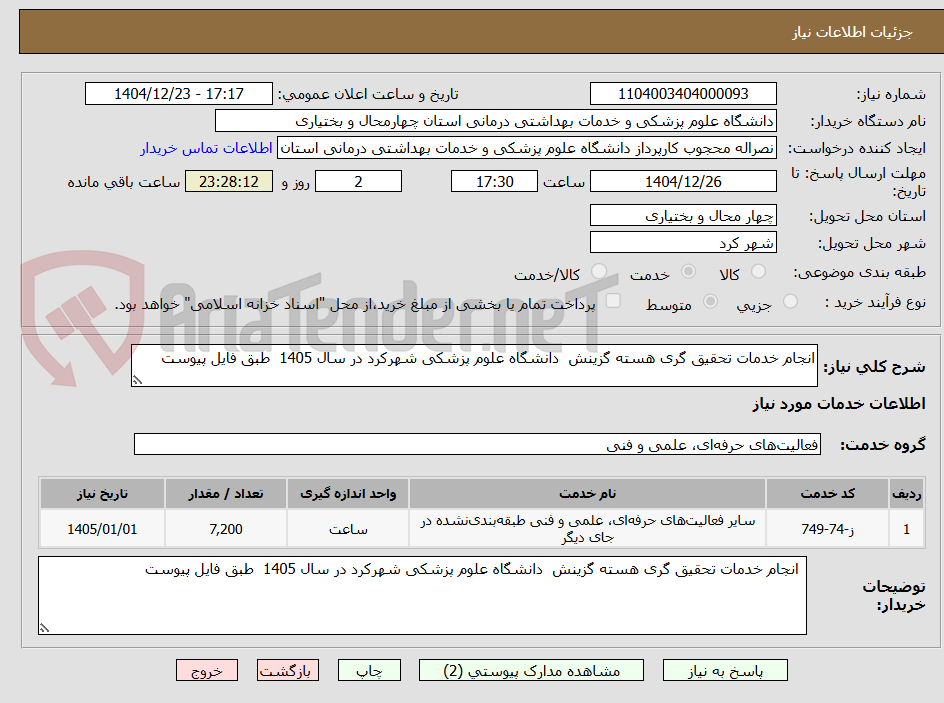This screenshot has height=703, width=944.
Task: Click the service group field 'فعالیت‌های حرفه‌ای، علمی و فنی'
Action: (x=477, y=444)
